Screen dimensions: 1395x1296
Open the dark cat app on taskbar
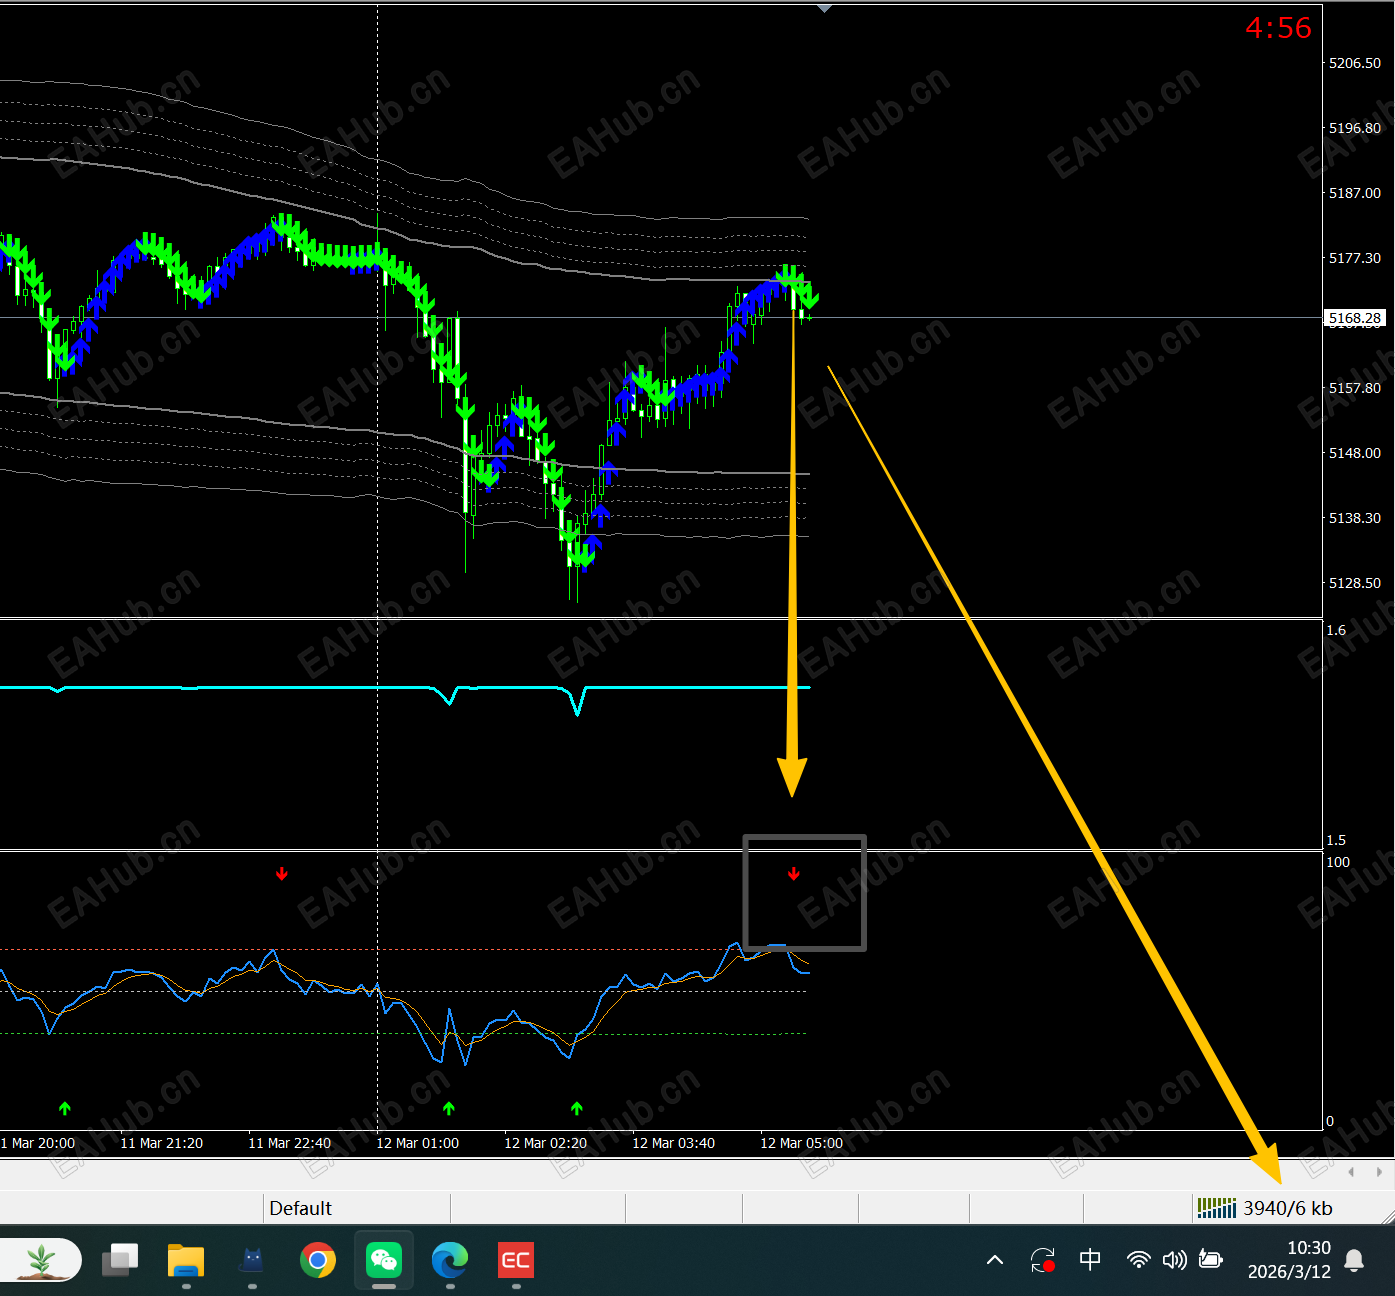coord(252,1260)
